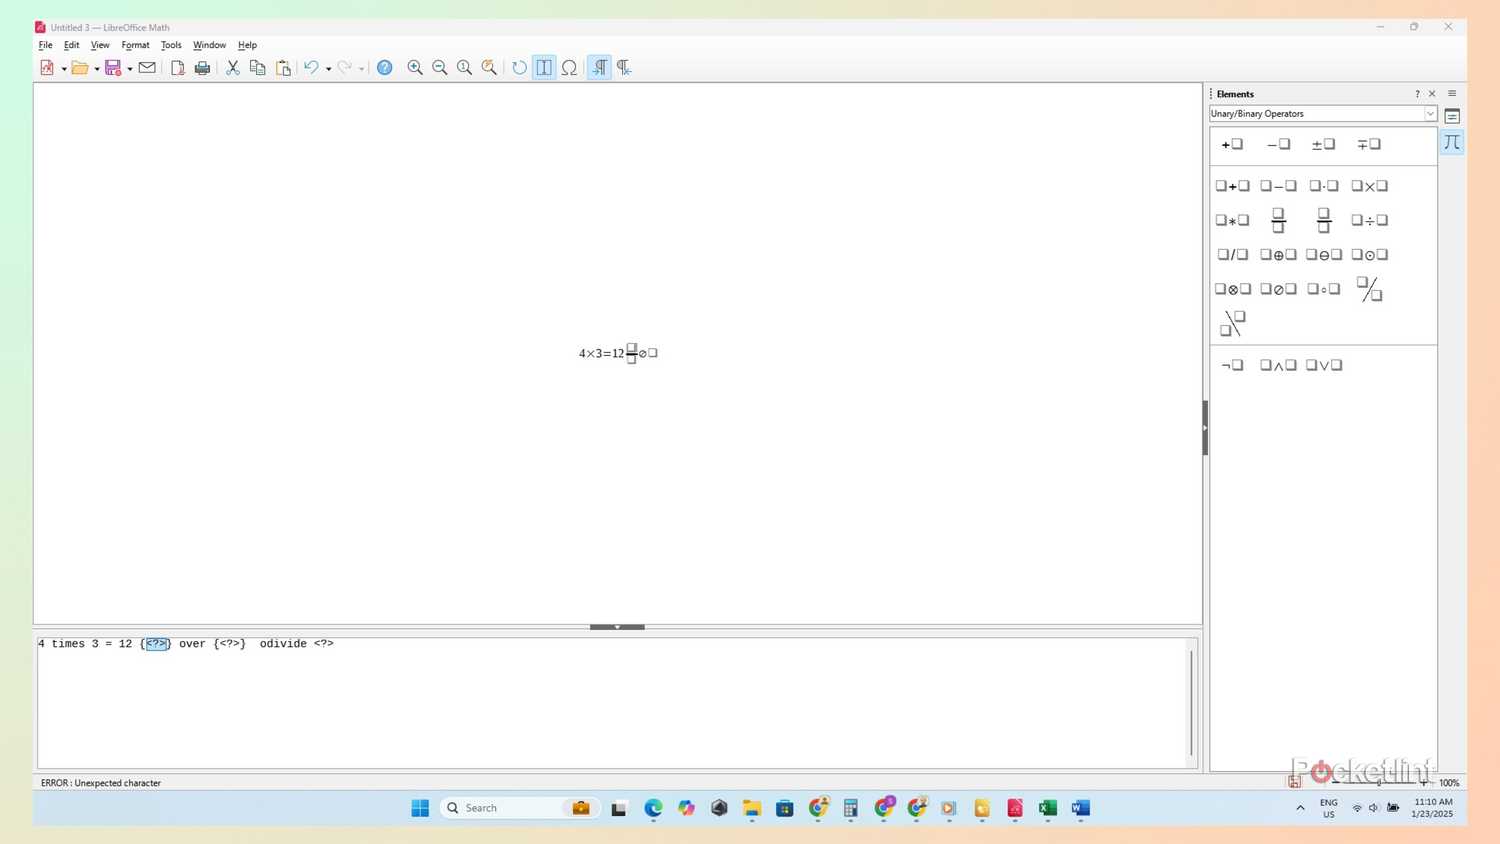Image resolution: width=1500 pixels, height=844 pixels.
Task: Open the Tools menu
Action: click(170, 45)
